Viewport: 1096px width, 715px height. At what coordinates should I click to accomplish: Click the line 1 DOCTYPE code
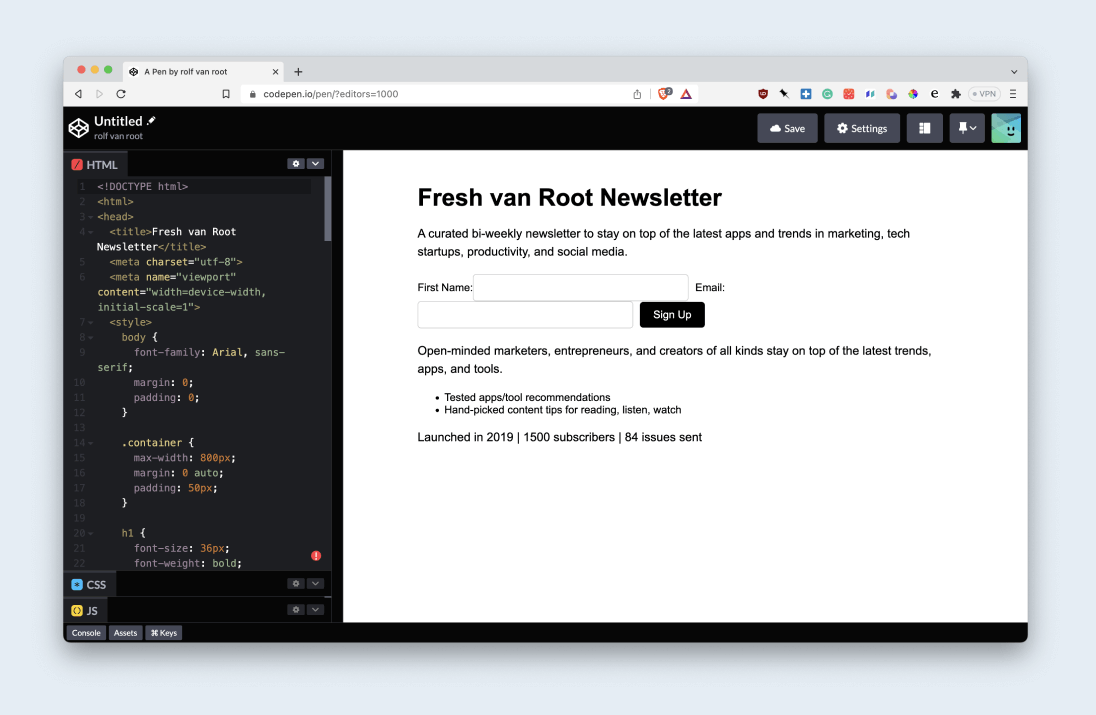click(143, 187)
